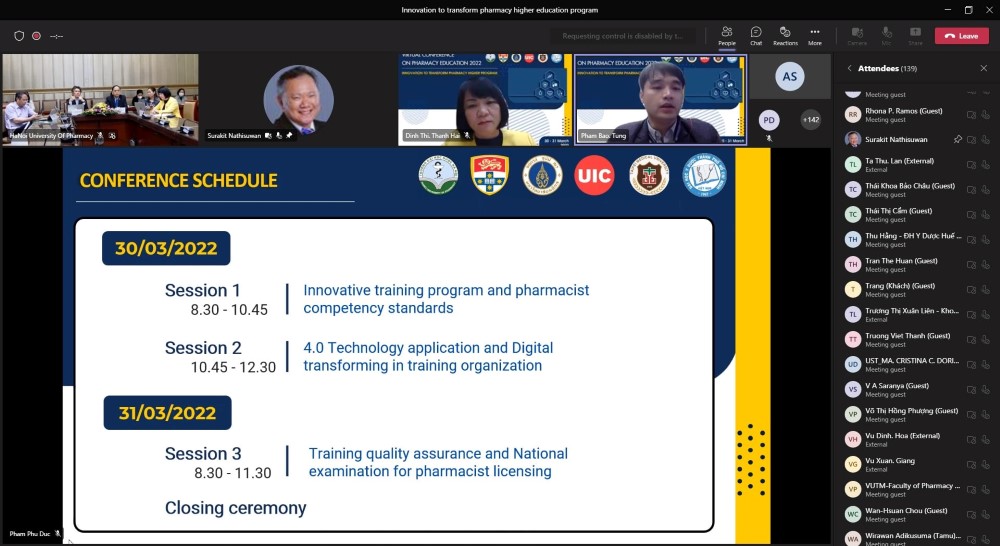The image size is (1000, 546).
Task: Open the meeting Chat
Action: 756,35
